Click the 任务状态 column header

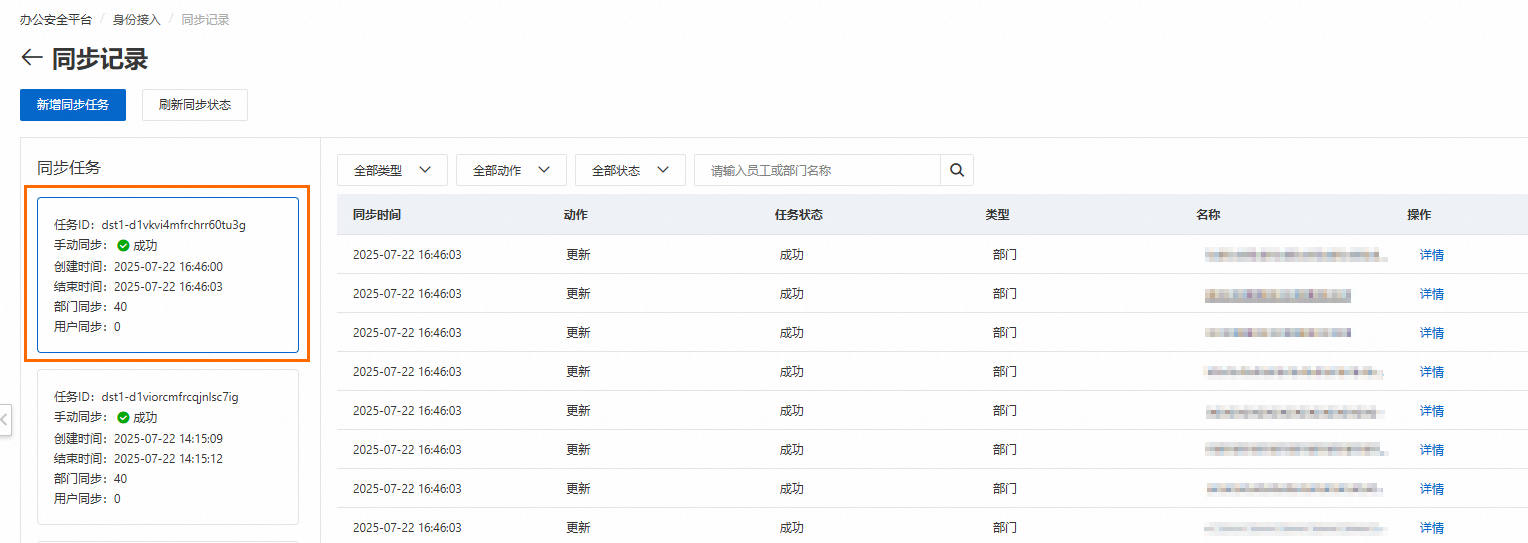(799, 215)
